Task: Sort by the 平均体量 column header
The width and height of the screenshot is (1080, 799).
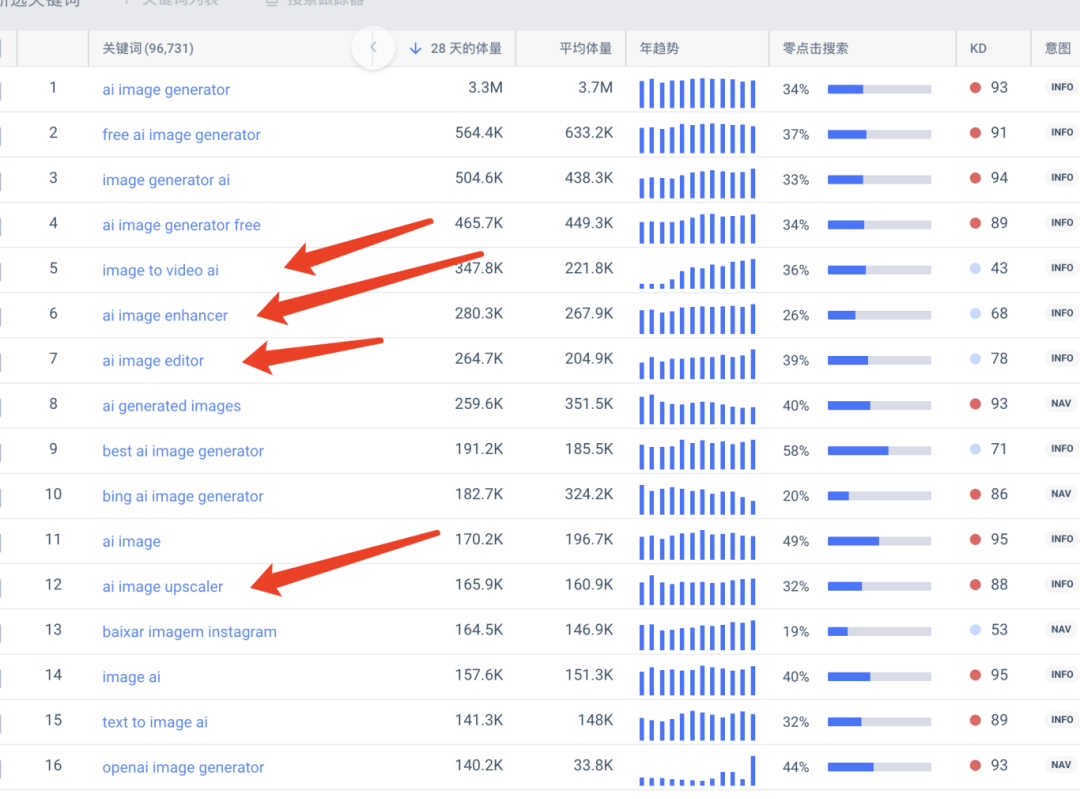Action: point(585,48)
